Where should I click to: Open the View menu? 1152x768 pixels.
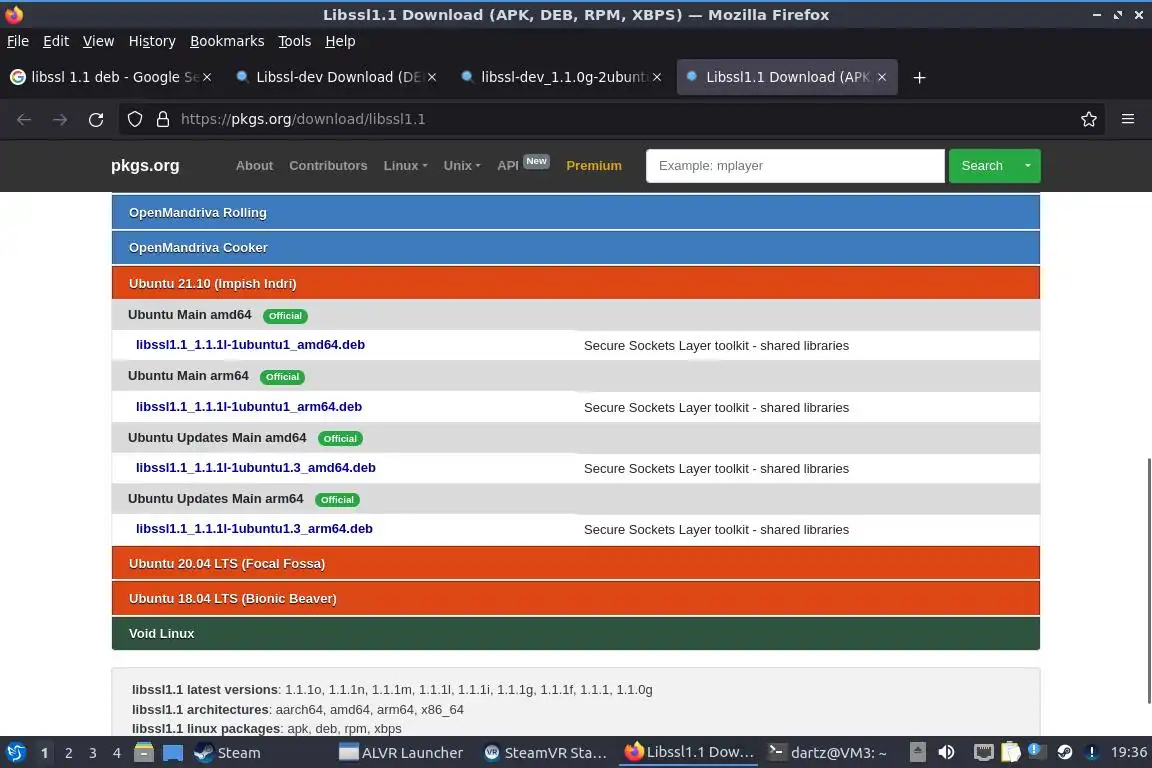point(98,41)
